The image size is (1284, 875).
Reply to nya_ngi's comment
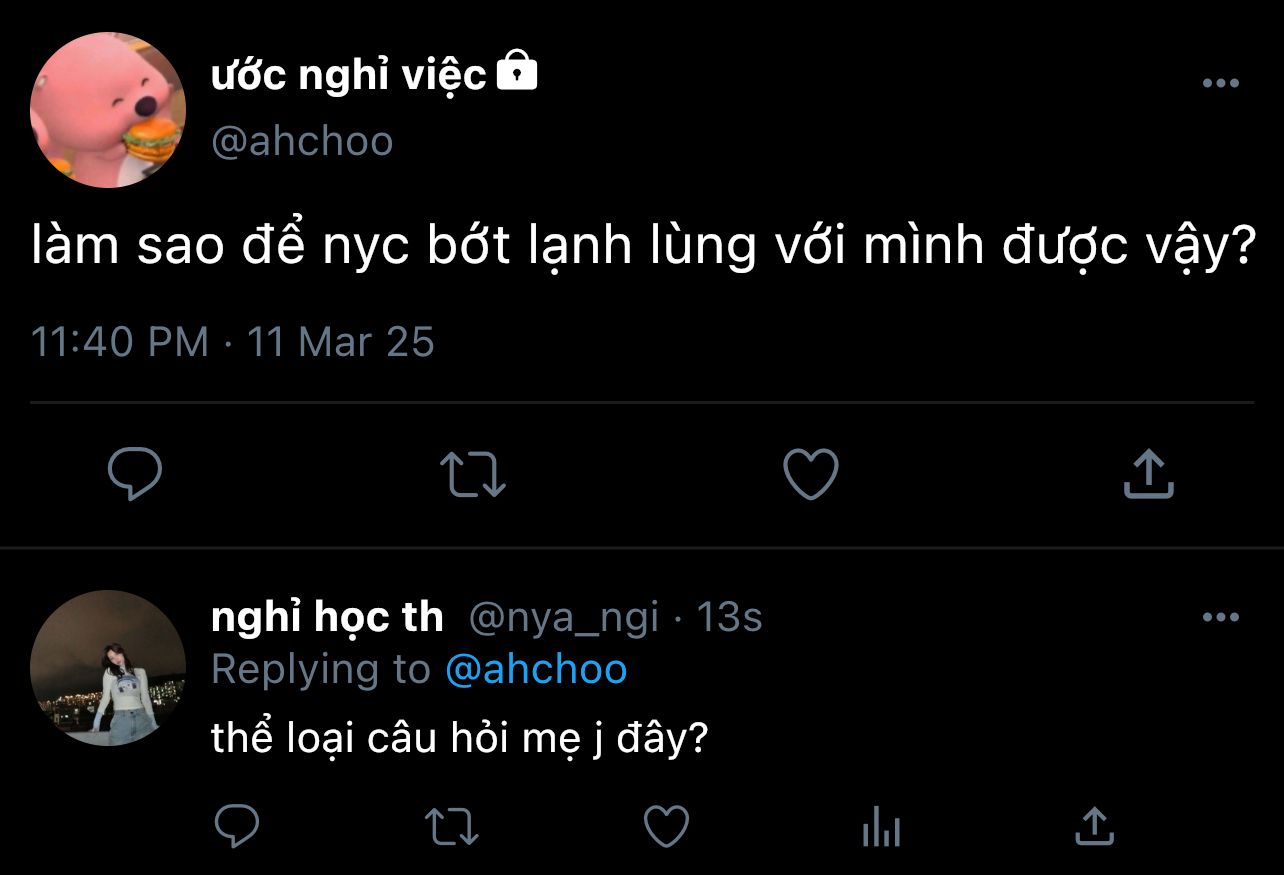click(x=237, y=827)
